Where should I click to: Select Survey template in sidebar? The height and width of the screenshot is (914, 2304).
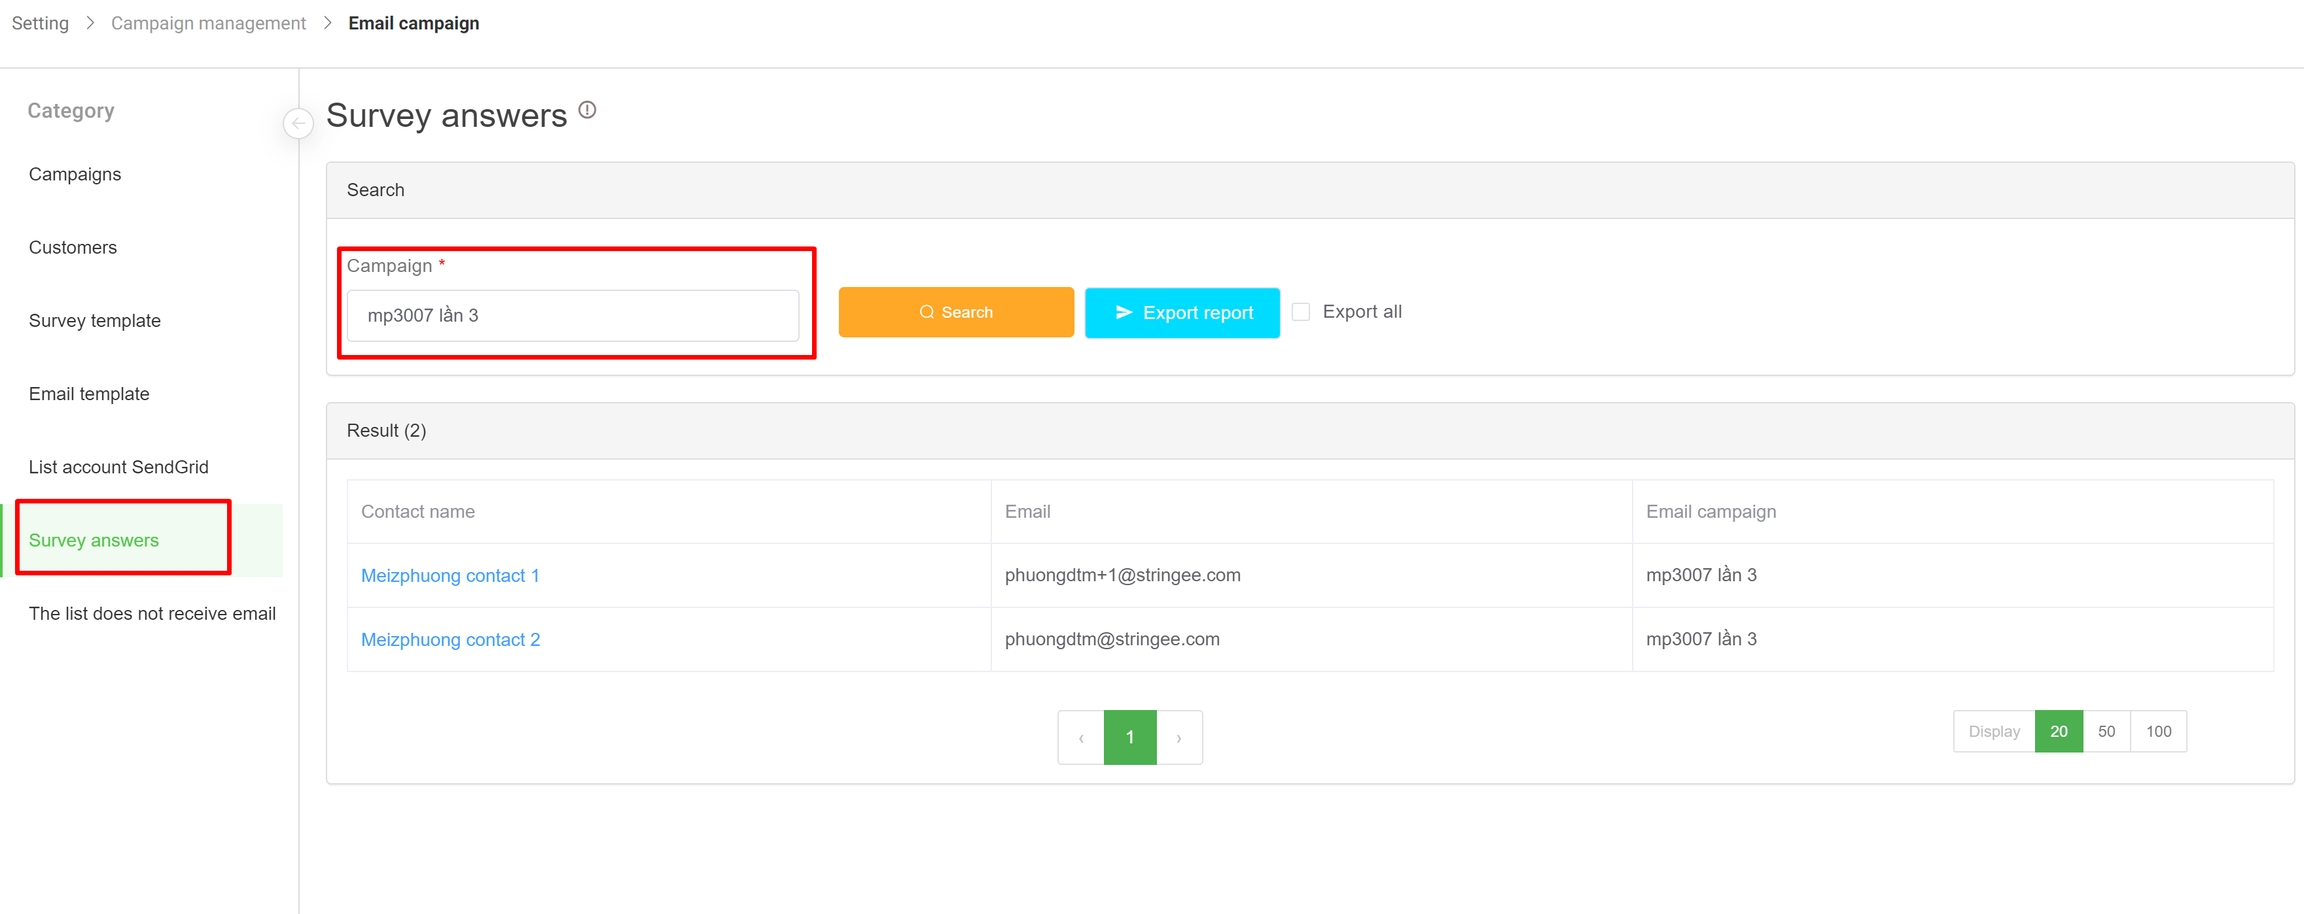click(95, 321)
